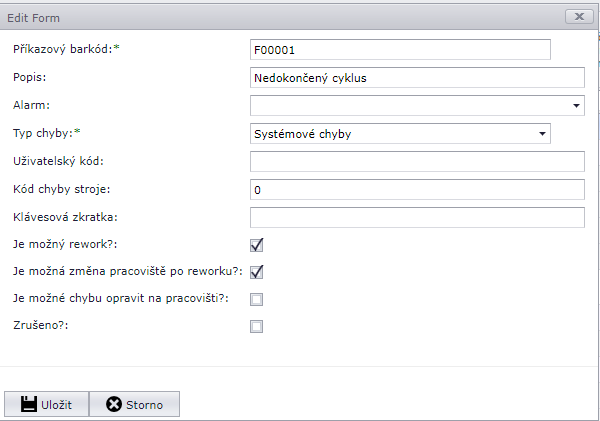
Task: Click the floppy disk icon on Uložit
Action: tap(29, 404)
